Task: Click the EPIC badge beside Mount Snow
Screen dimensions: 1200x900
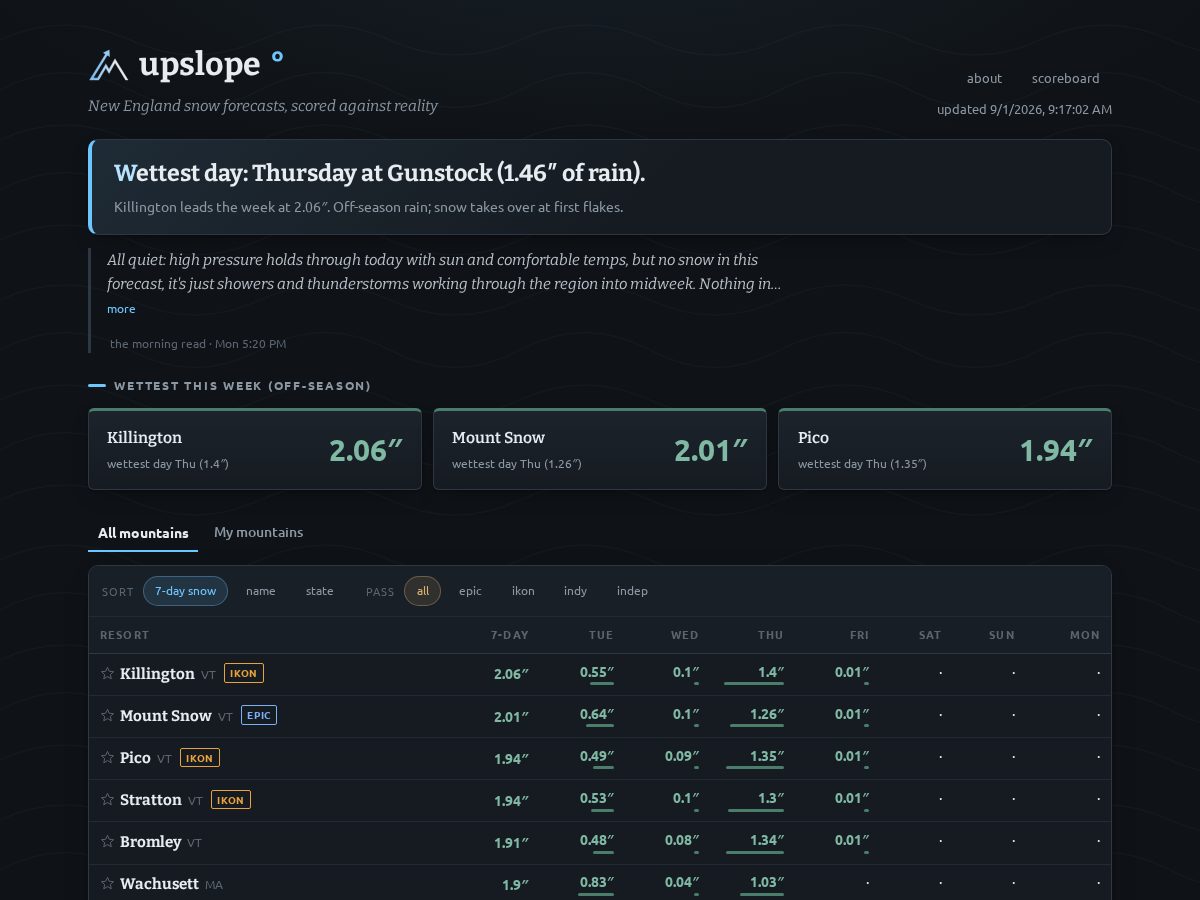Action: [x=259, y=716]
